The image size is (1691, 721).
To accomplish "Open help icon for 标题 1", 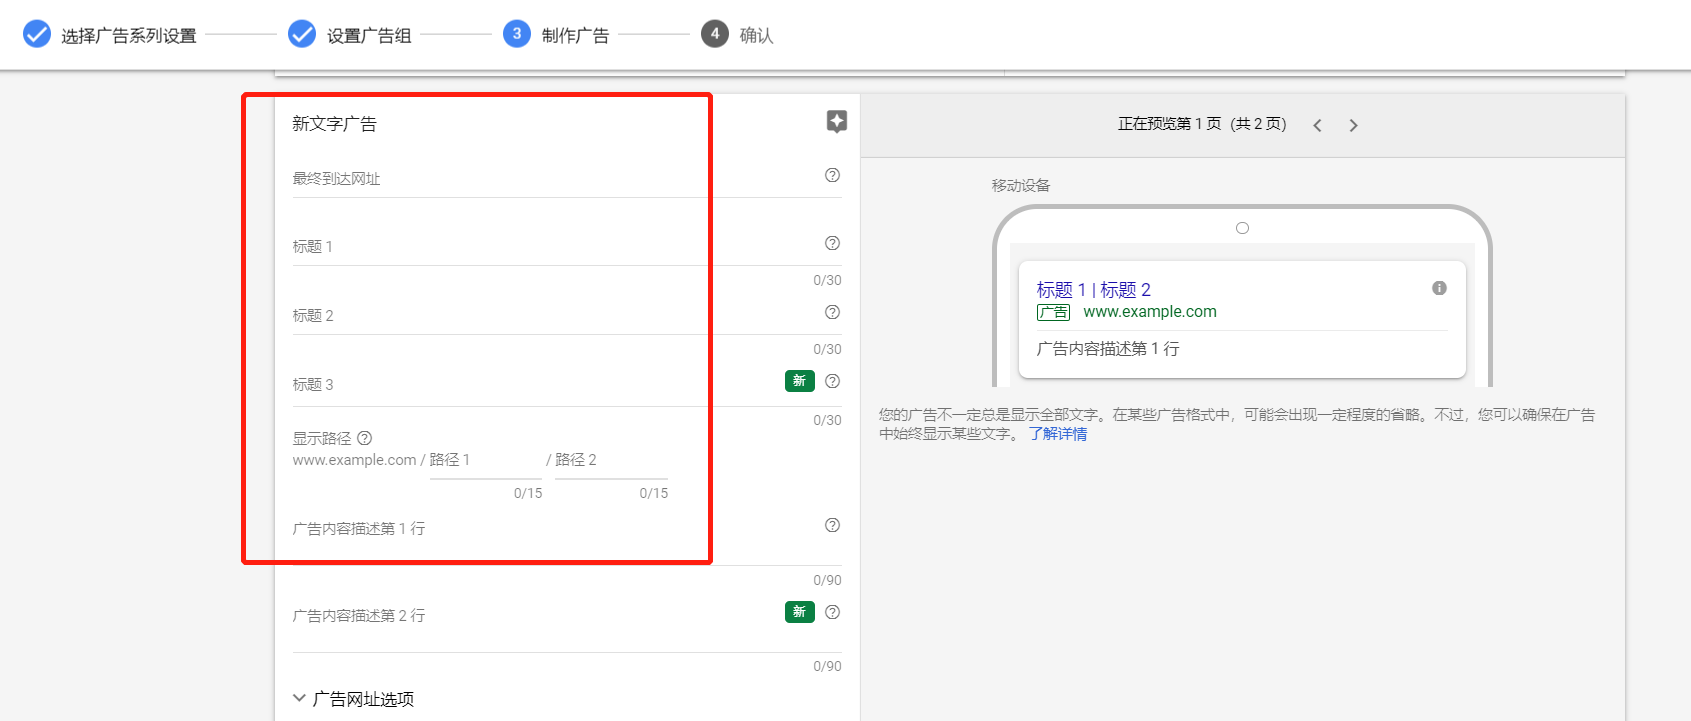I will coord(832,243).
